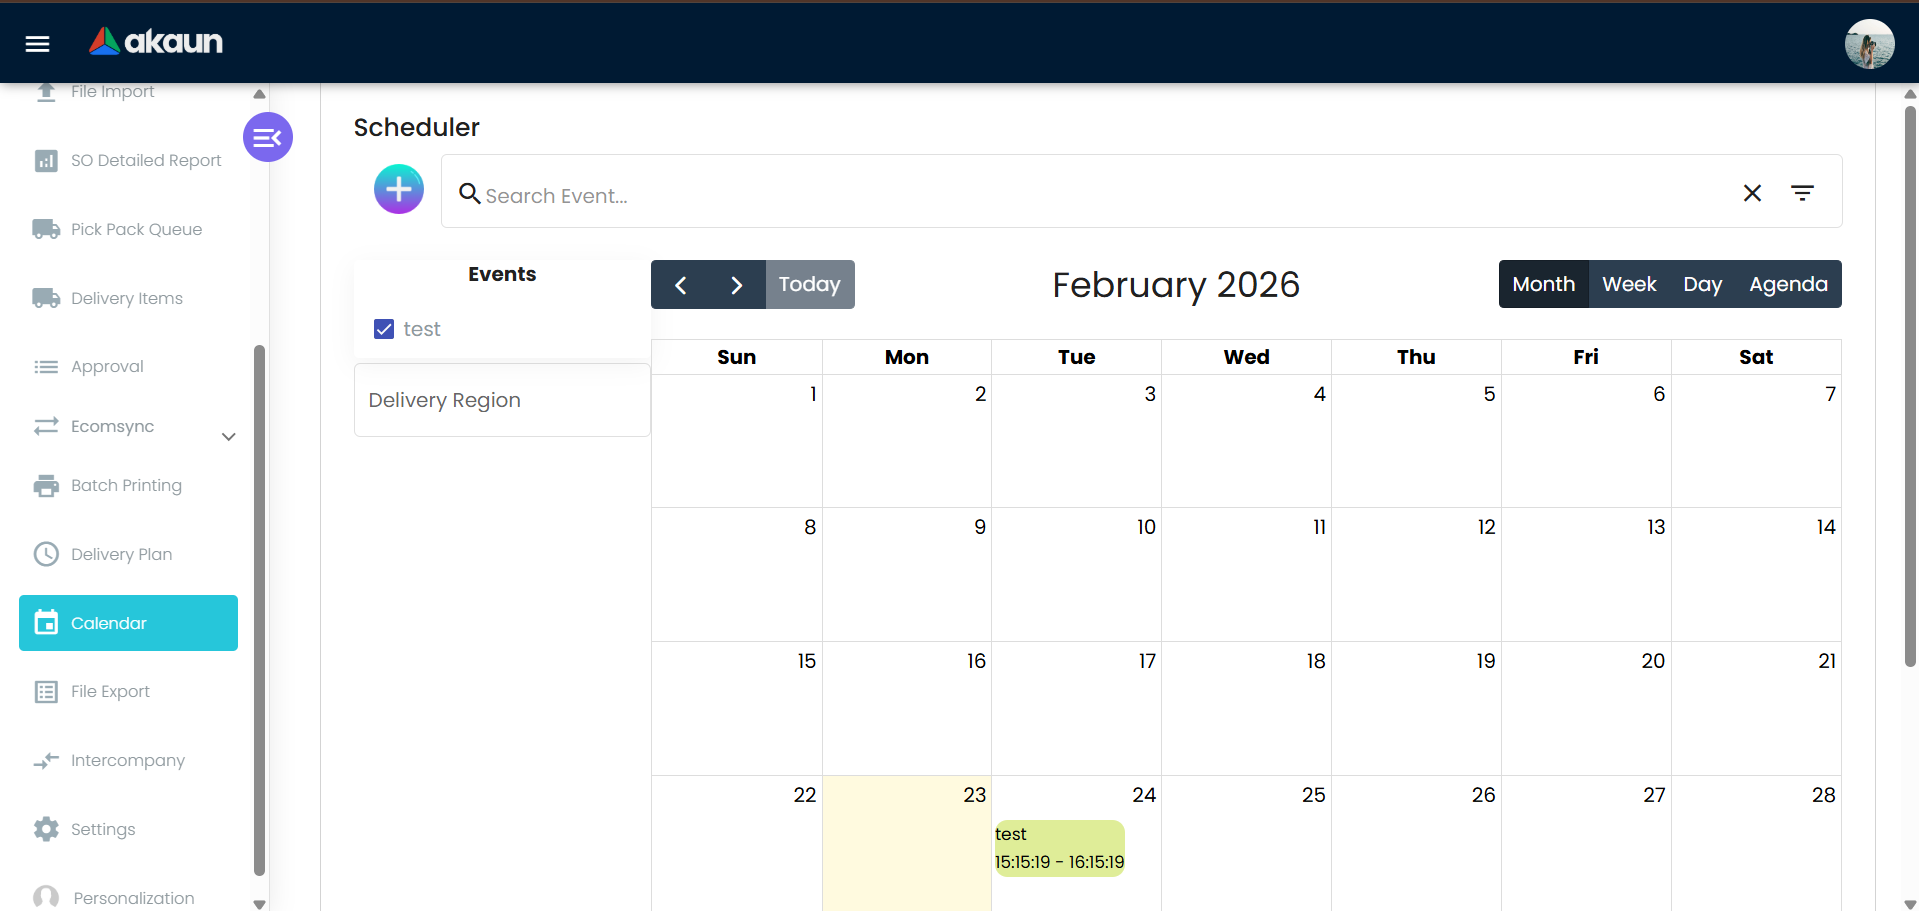Uncheck the test events checkbox
1919x911 pixels.
(x=384, y=329)
